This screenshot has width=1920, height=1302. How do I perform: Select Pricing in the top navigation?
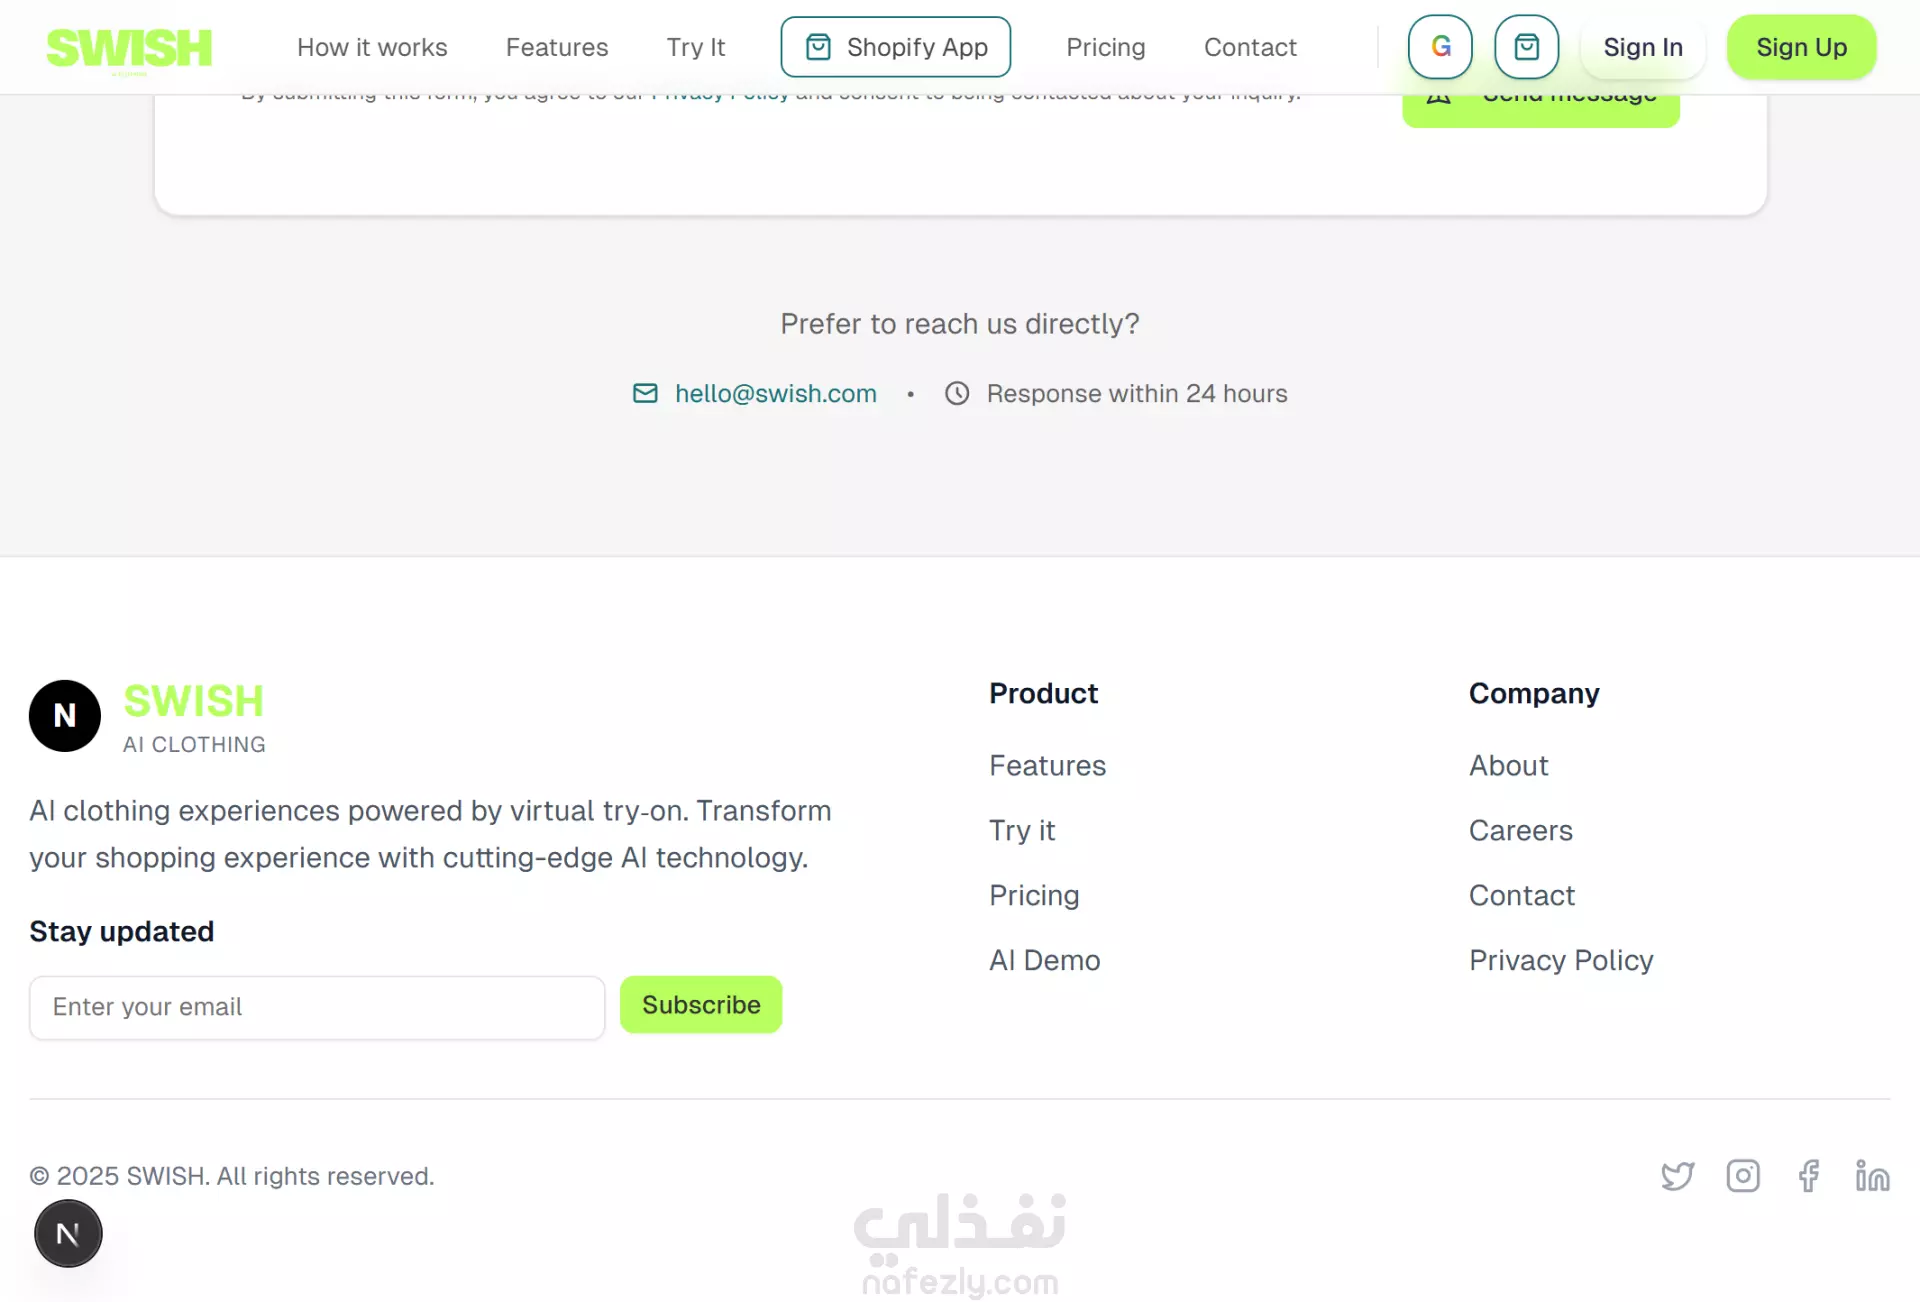click(x=1105, y=47)
